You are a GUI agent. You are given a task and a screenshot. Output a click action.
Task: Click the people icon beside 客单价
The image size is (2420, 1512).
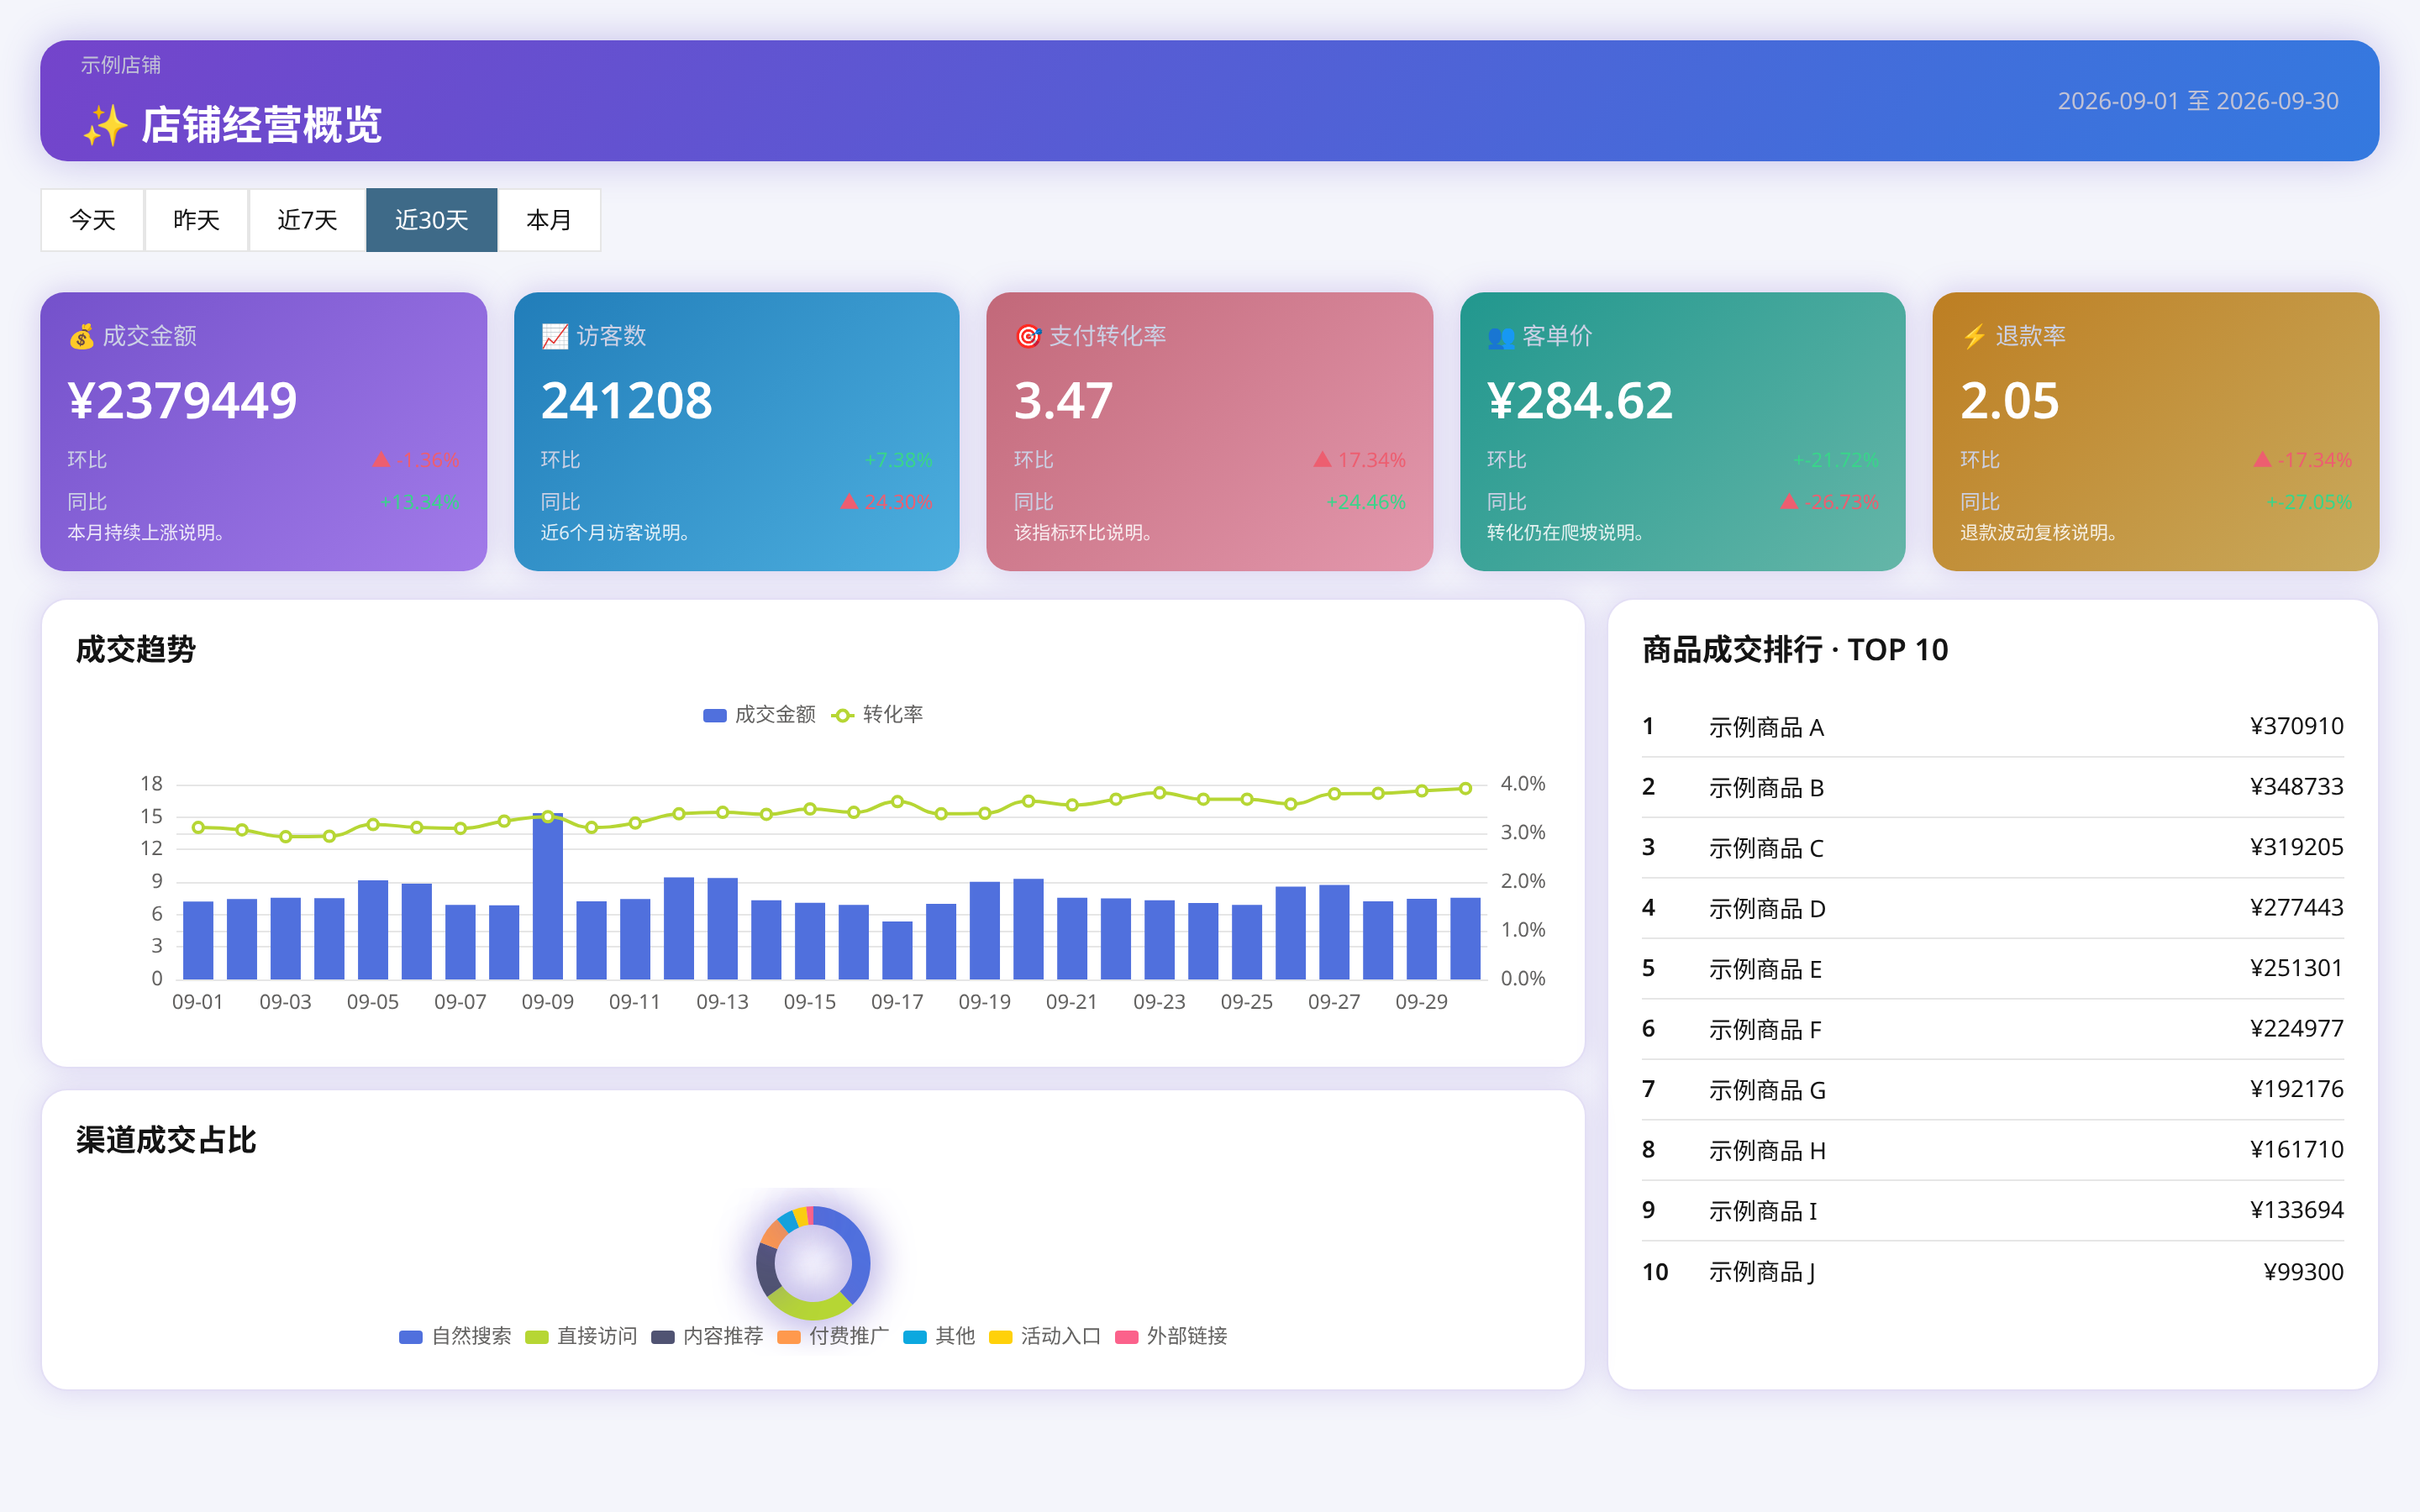coord(1501,337)
